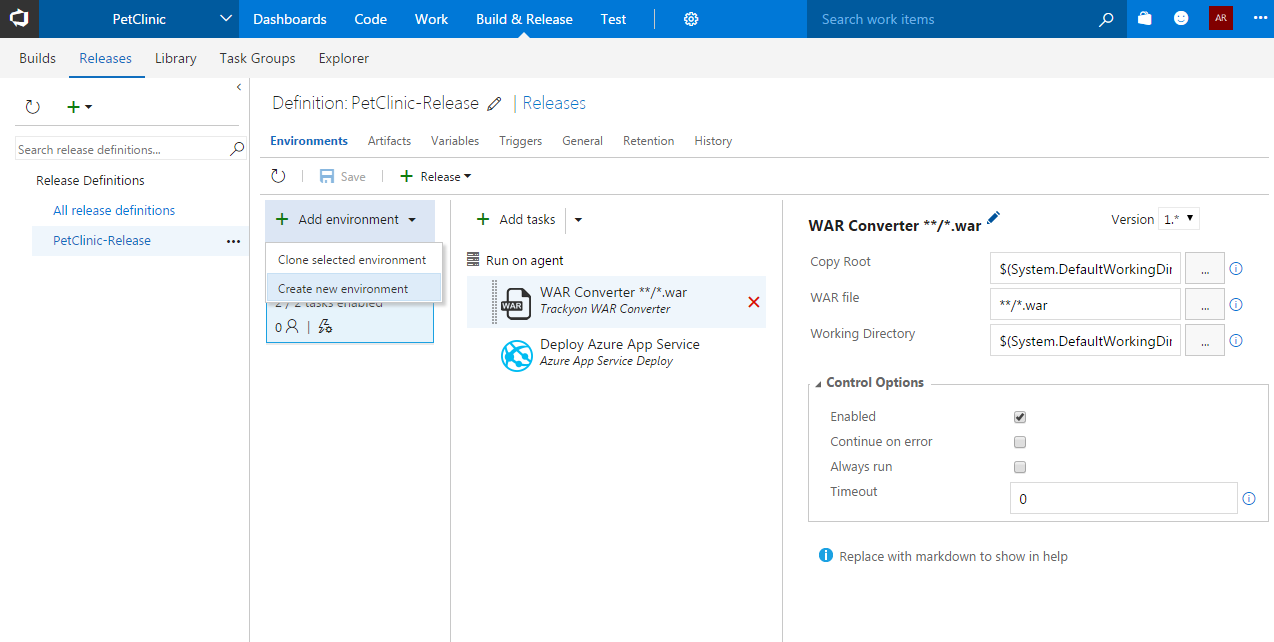The image size is (1274, 642).
Task: Open the Dashboards hub
Action: click(x=290, y=19)
